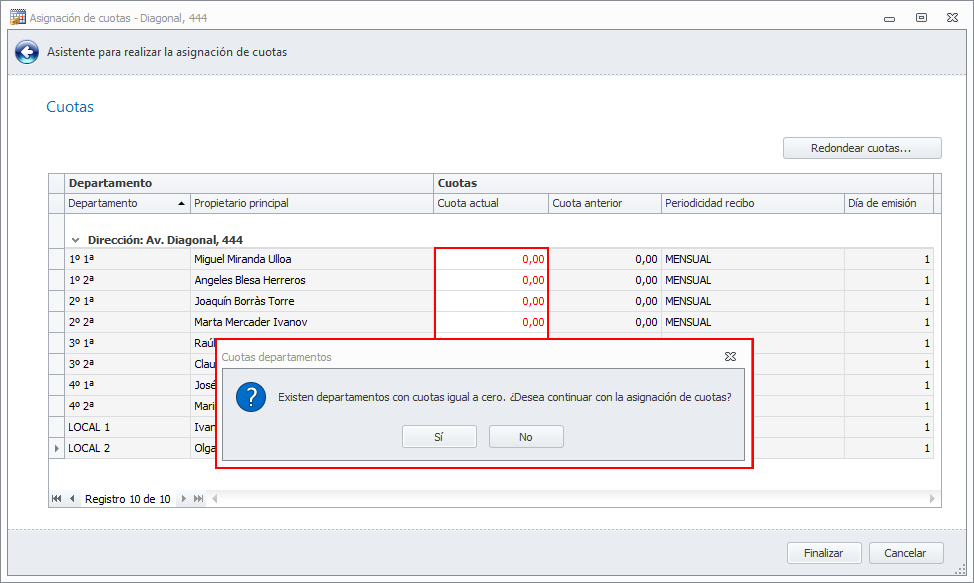Edit Cuota actual for Angeles Blesa Herreros
The height and width of the screenshot is (583, 974).
click(x=491, y=281)
